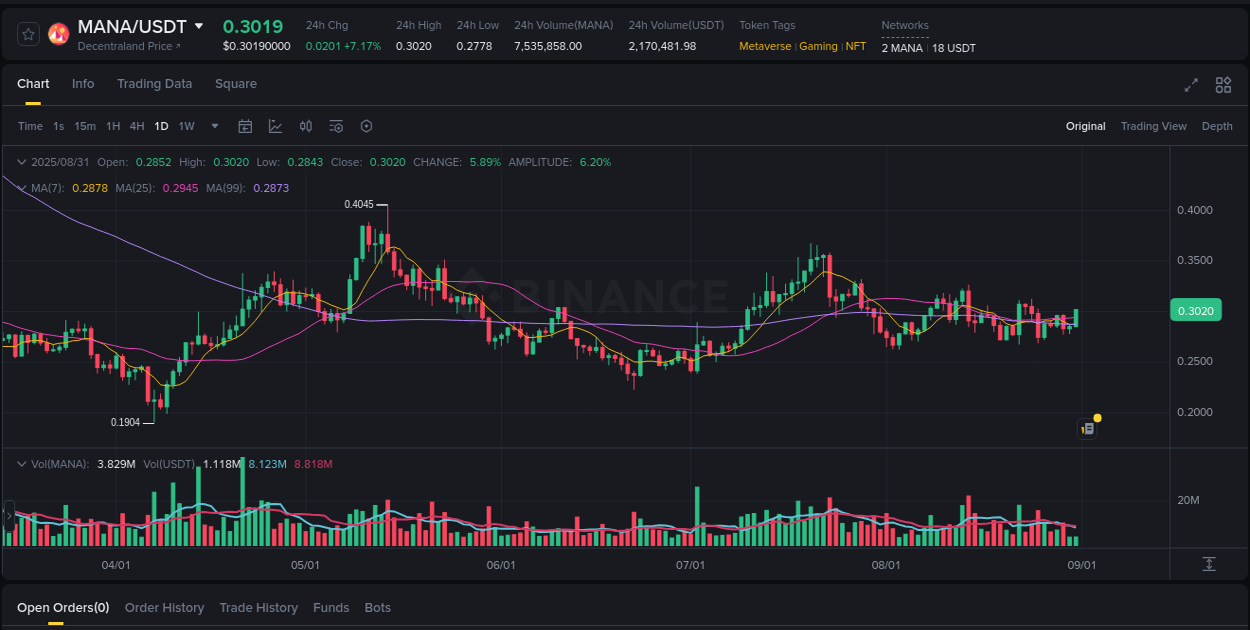Click the order info icon on the chart
Viewport: 1250px width, 630px height.
(1087, 427)
